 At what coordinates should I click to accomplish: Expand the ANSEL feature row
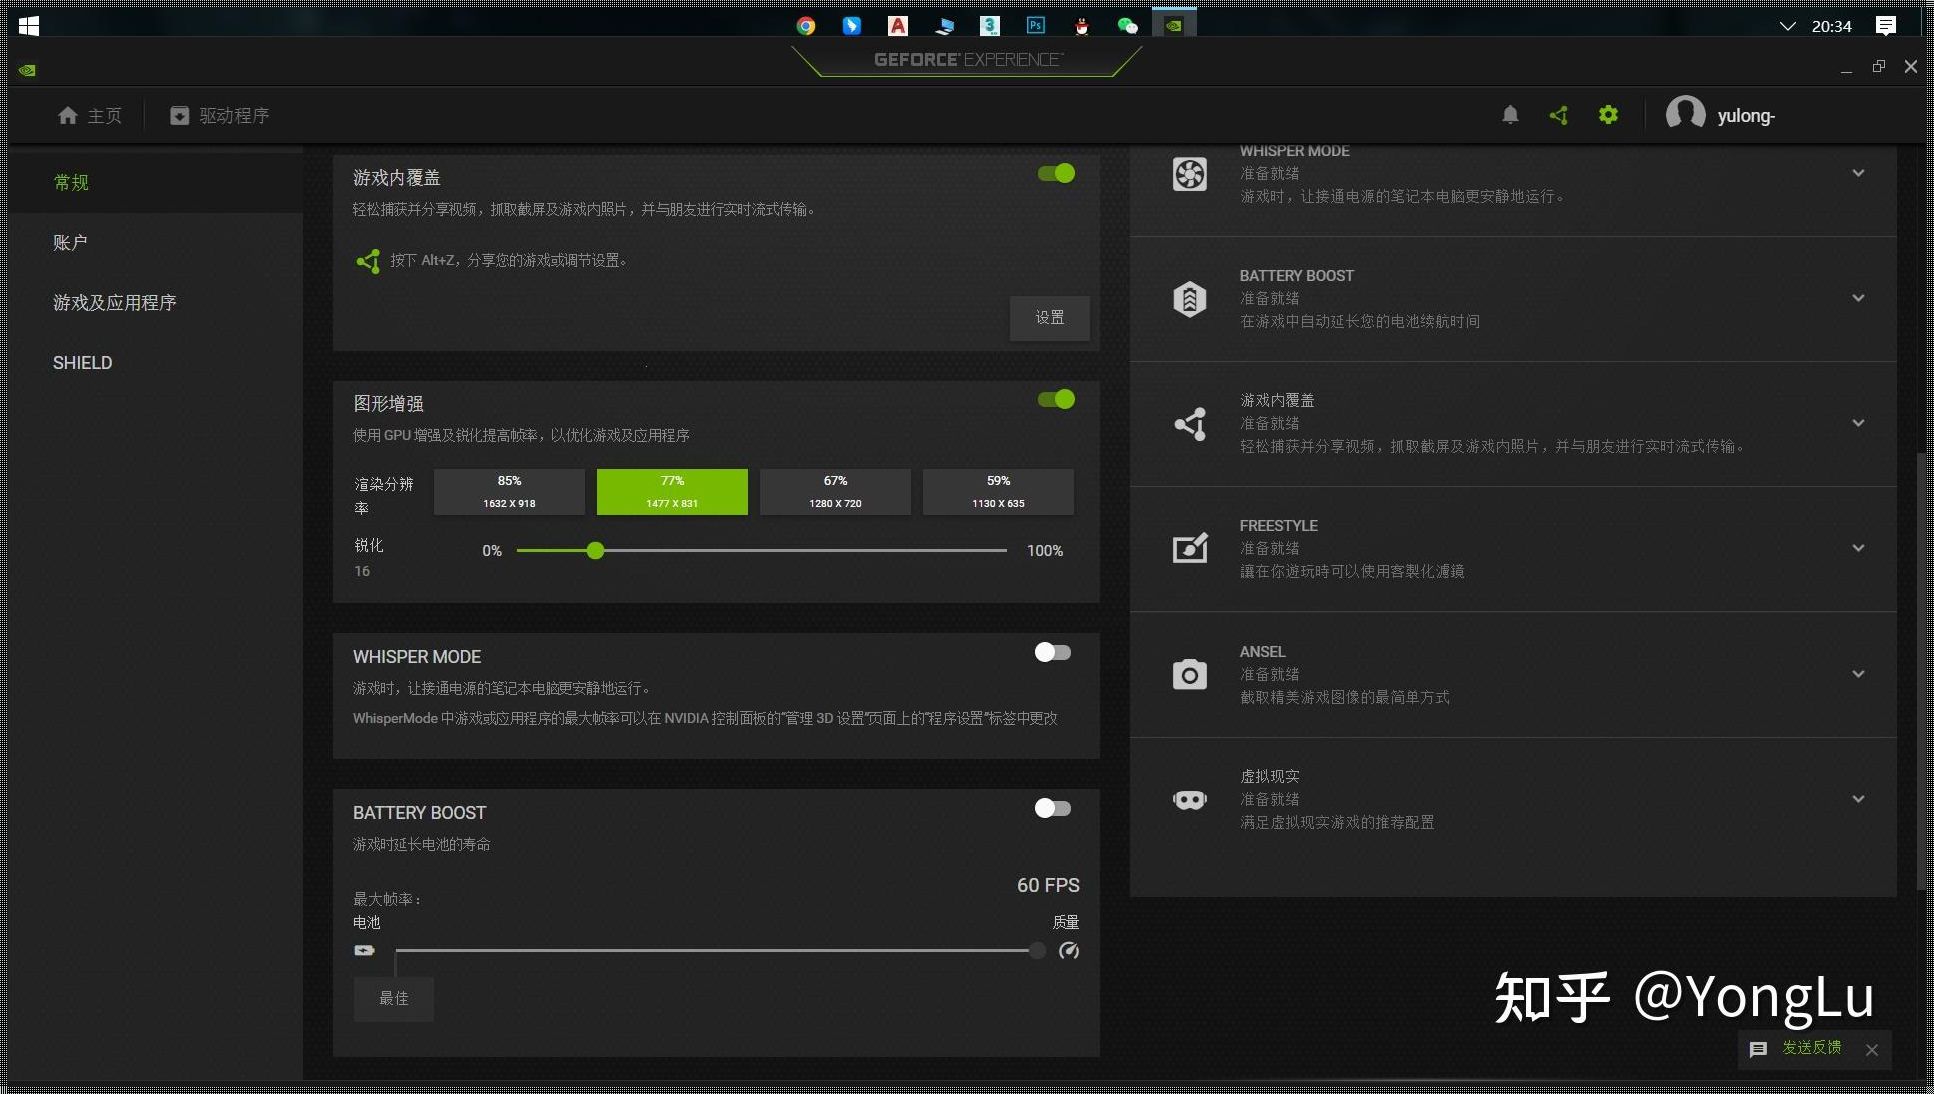tap(1858, 674)
